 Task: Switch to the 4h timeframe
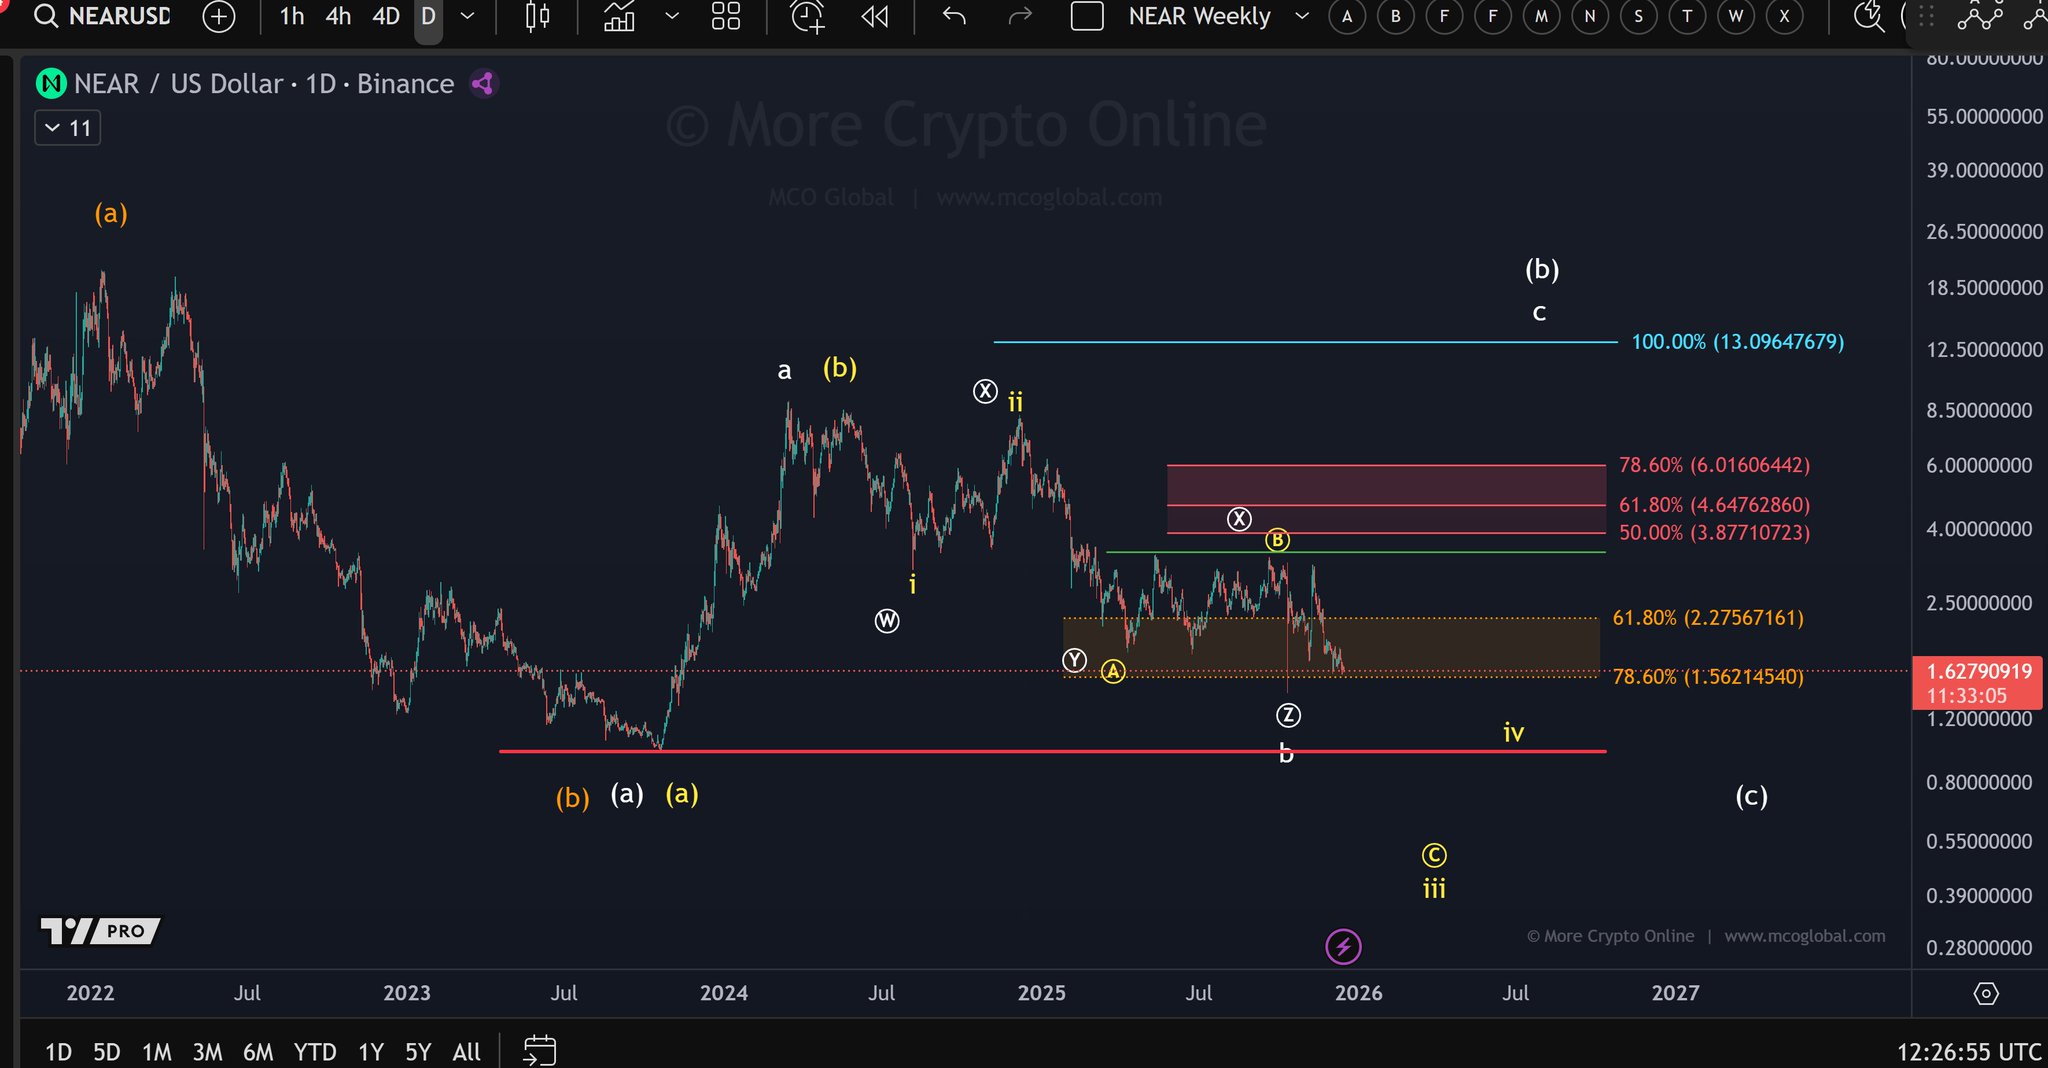click(x=338, y=17)
